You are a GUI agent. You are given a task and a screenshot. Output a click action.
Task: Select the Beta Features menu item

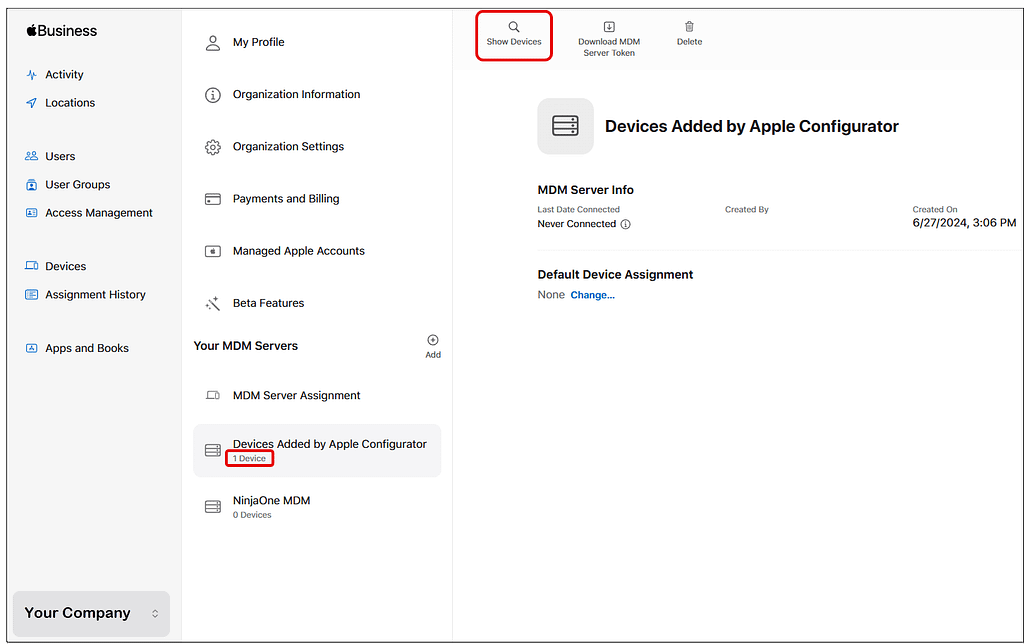[265, 303]
